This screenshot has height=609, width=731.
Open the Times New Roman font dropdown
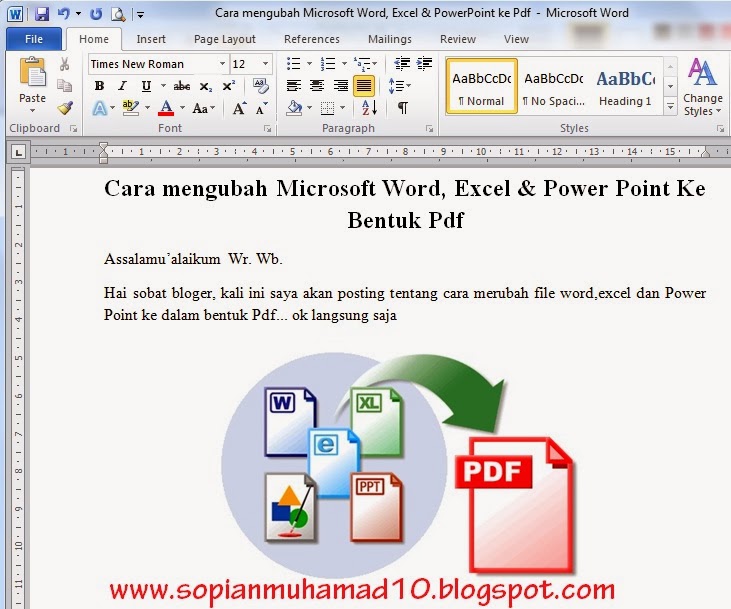click(222, 64)
